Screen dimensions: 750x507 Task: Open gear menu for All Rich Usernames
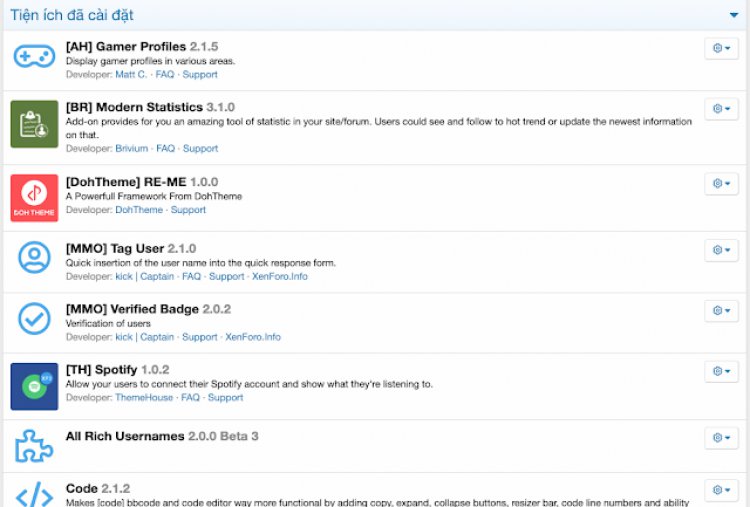[x=721, y=437]
